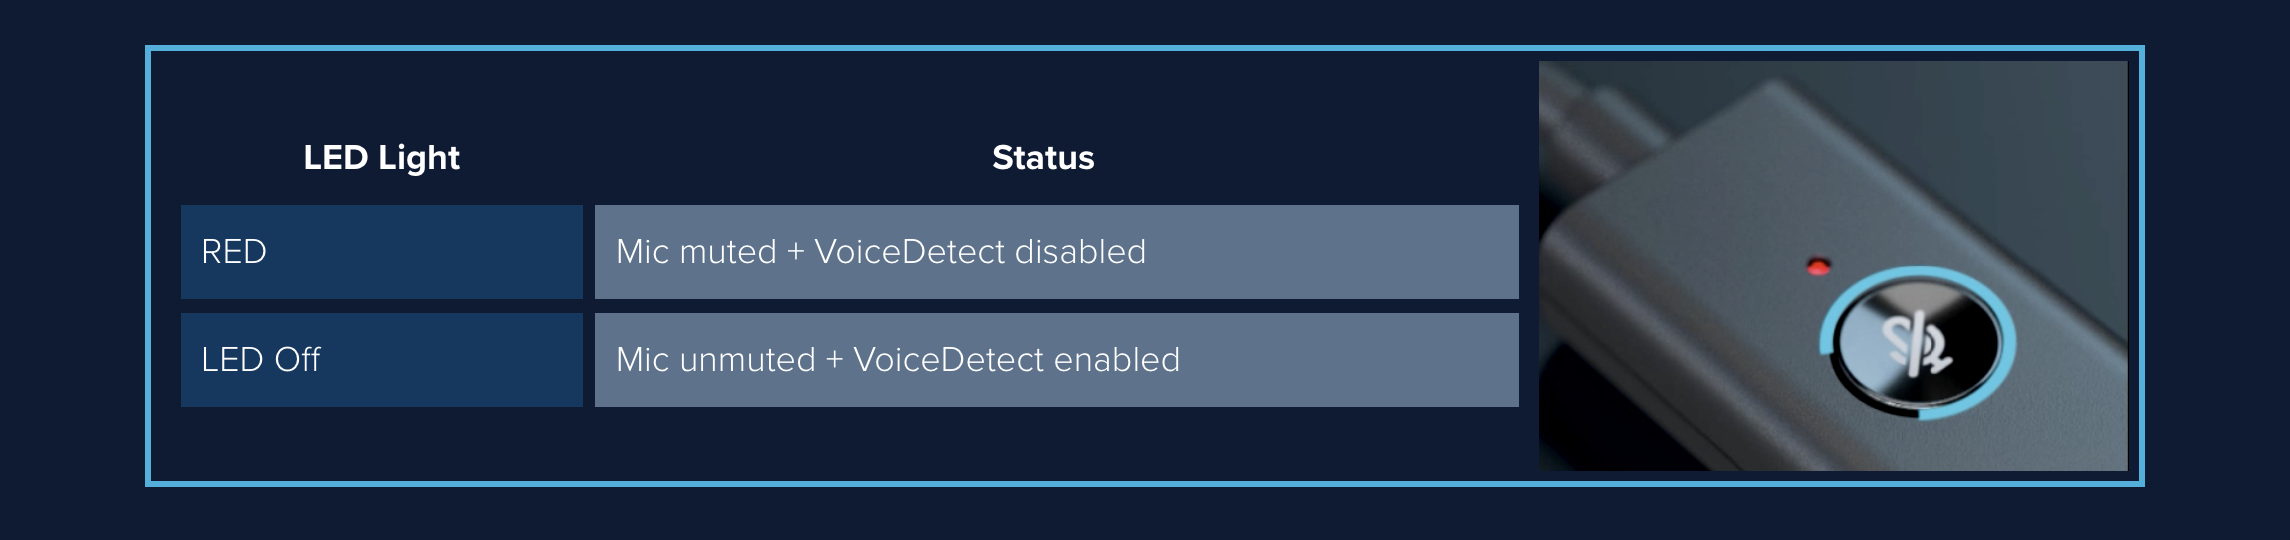2290x540 pixels.
Task: Click the Mic muted status row
Action: pyautogui.click(x=1057, y=252)
